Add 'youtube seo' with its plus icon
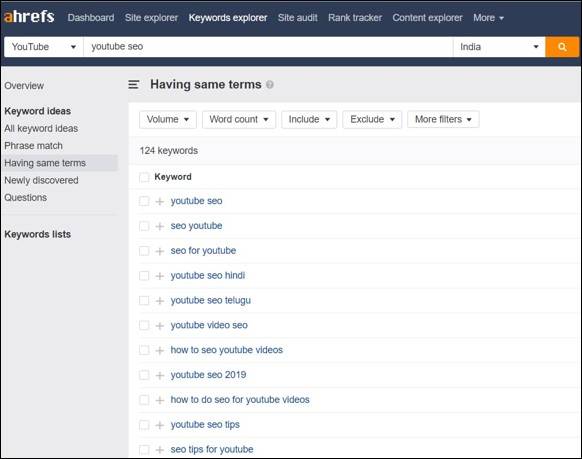Image resolution: width=582 pixels, height=459 pixels. coord(160,201)
